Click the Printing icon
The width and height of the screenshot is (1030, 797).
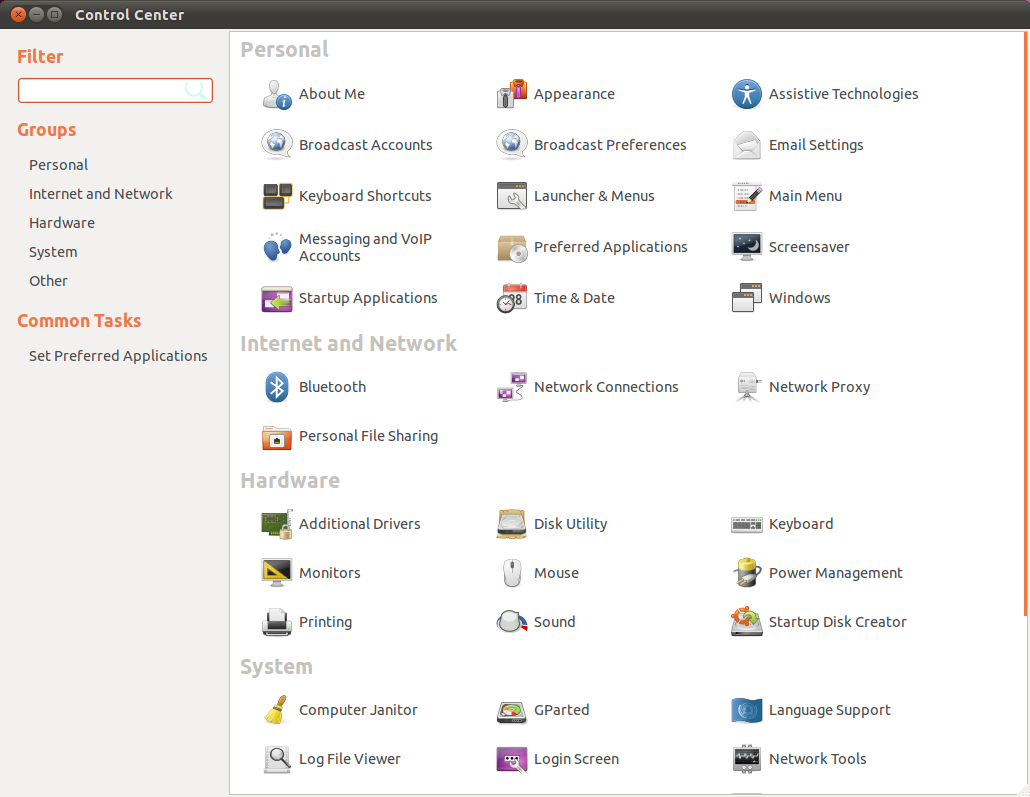coord(277,622)
